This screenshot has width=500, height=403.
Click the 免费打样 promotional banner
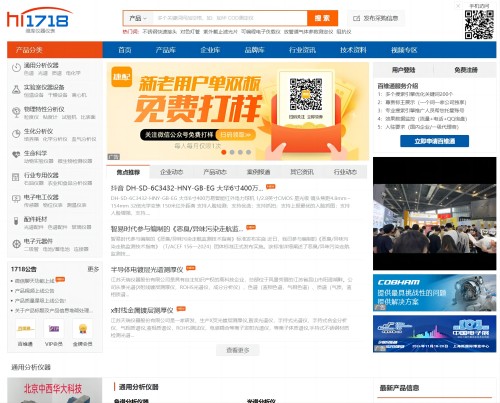pyautogui.click(x=238, y=111)
